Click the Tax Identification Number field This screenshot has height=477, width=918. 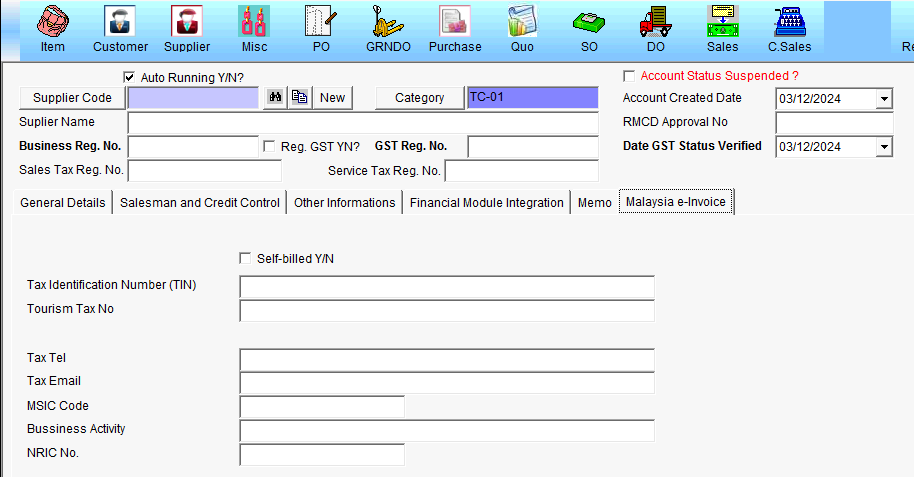point(446,286)
